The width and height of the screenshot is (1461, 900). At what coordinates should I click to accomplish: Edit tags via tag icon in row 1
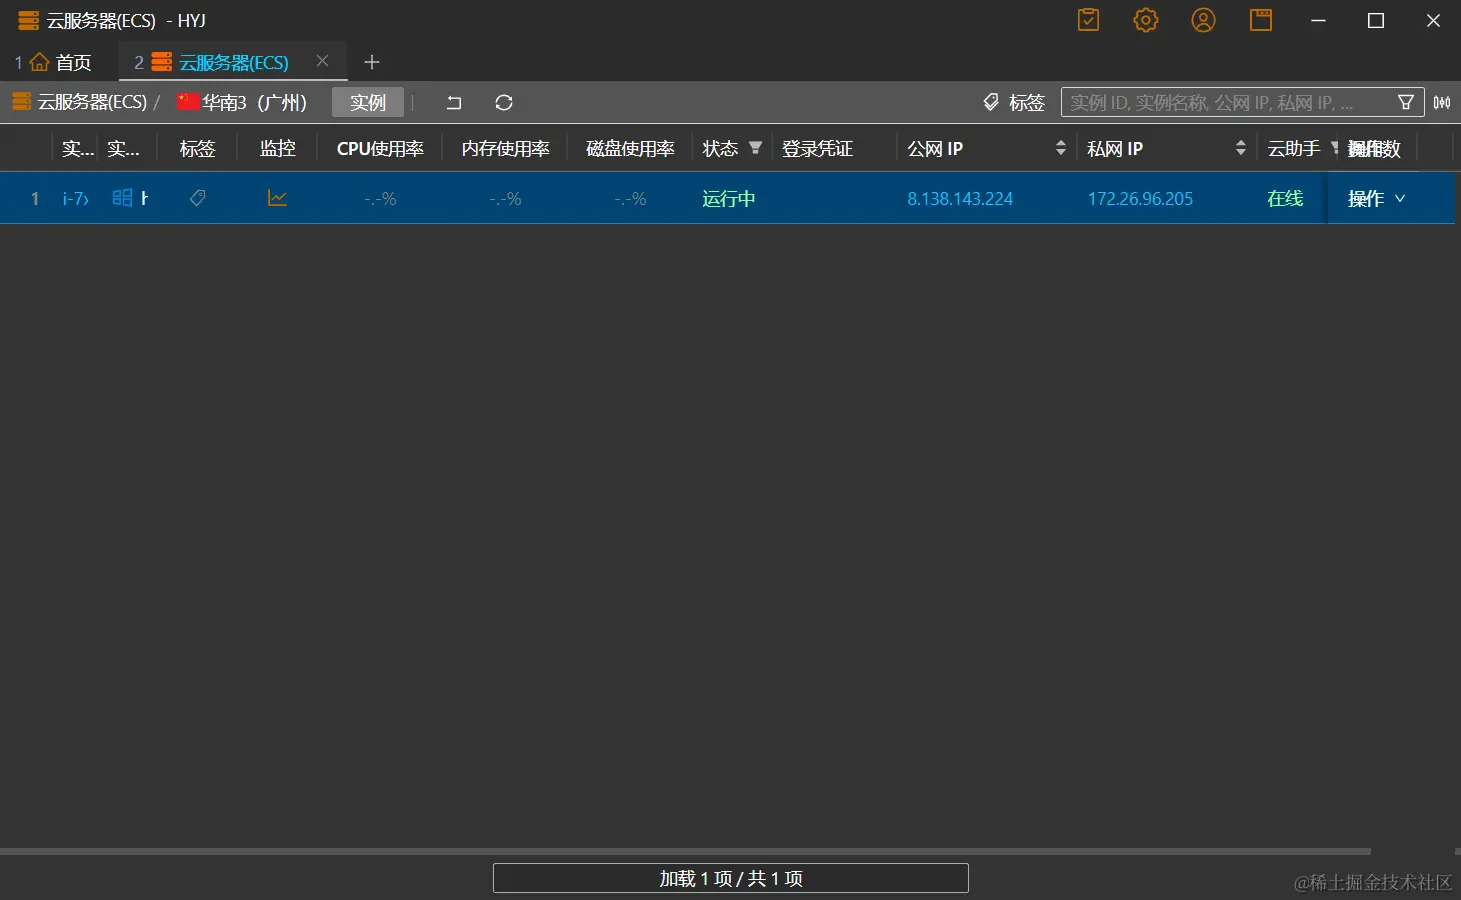[x=197, y=198]
